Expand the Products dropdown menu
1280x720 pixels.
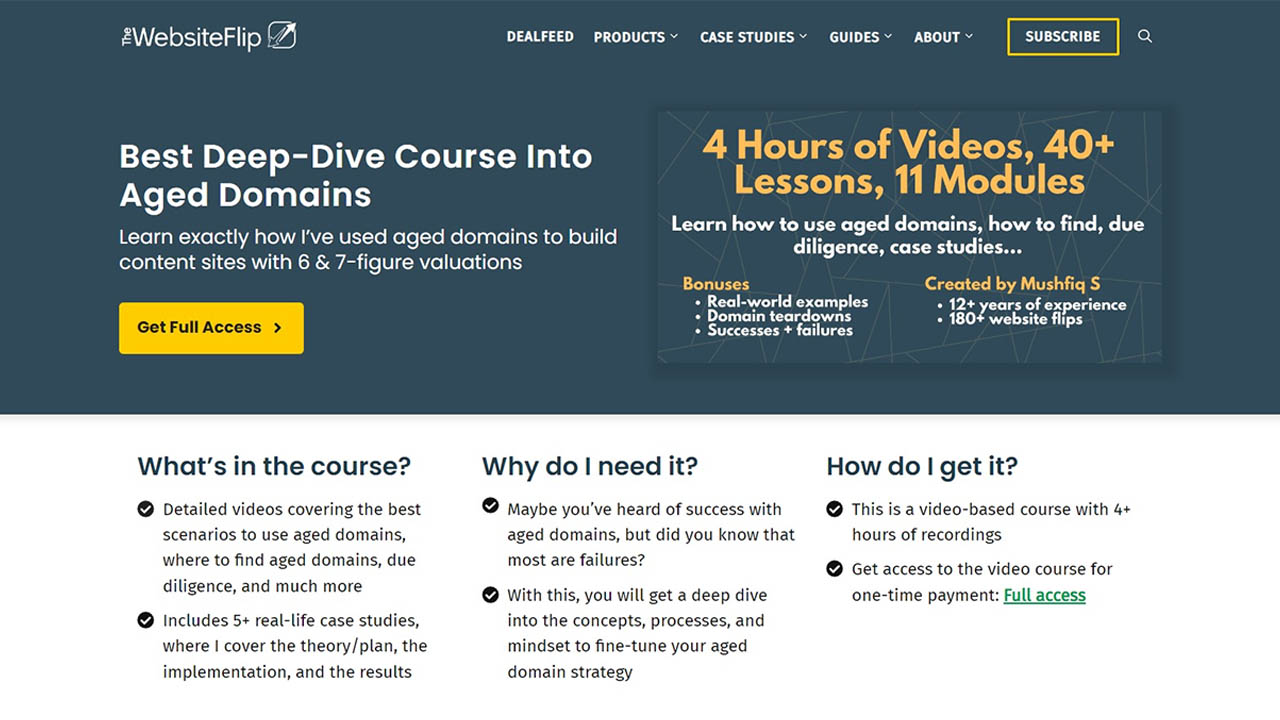[635, 37]
